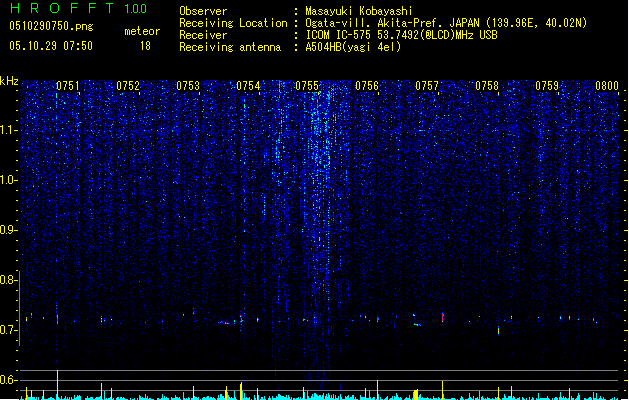Click the Observer label
This screenshot has width=629, height=400.
tap(203, 11)
